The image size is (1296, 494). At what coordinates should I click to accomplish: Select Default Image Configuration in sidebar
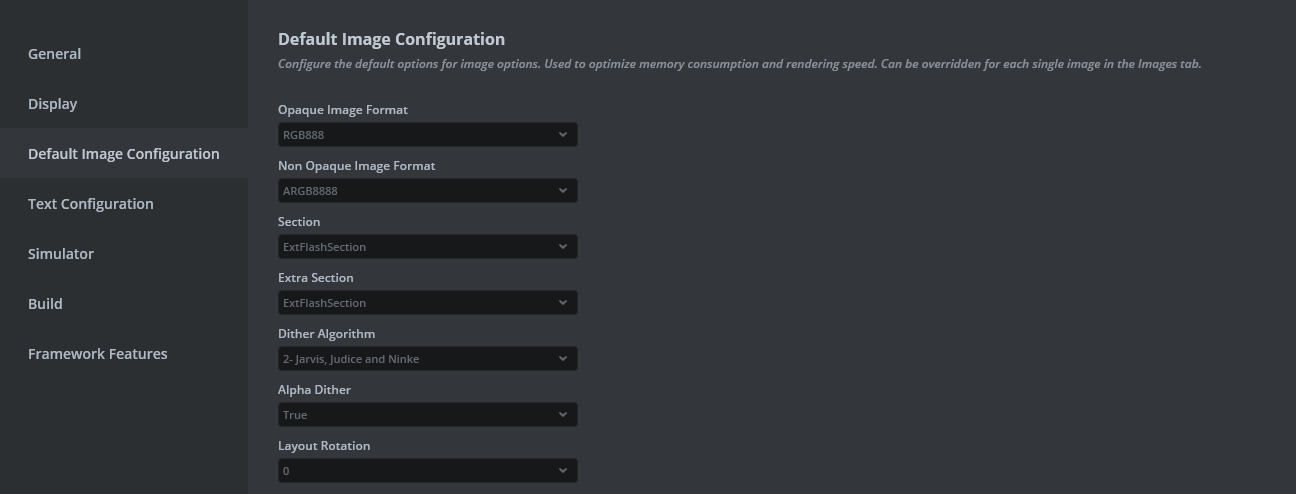[x=124, y=154]
